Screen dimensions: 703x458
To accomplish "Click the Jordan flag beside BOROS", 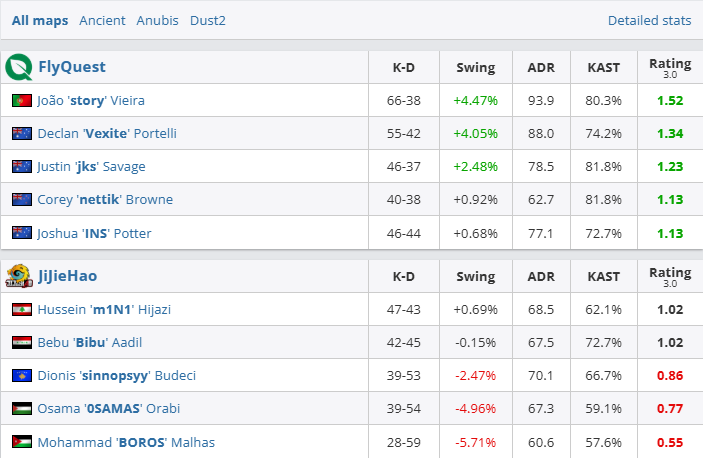I will pyautogui.click(x=22, y=441).
